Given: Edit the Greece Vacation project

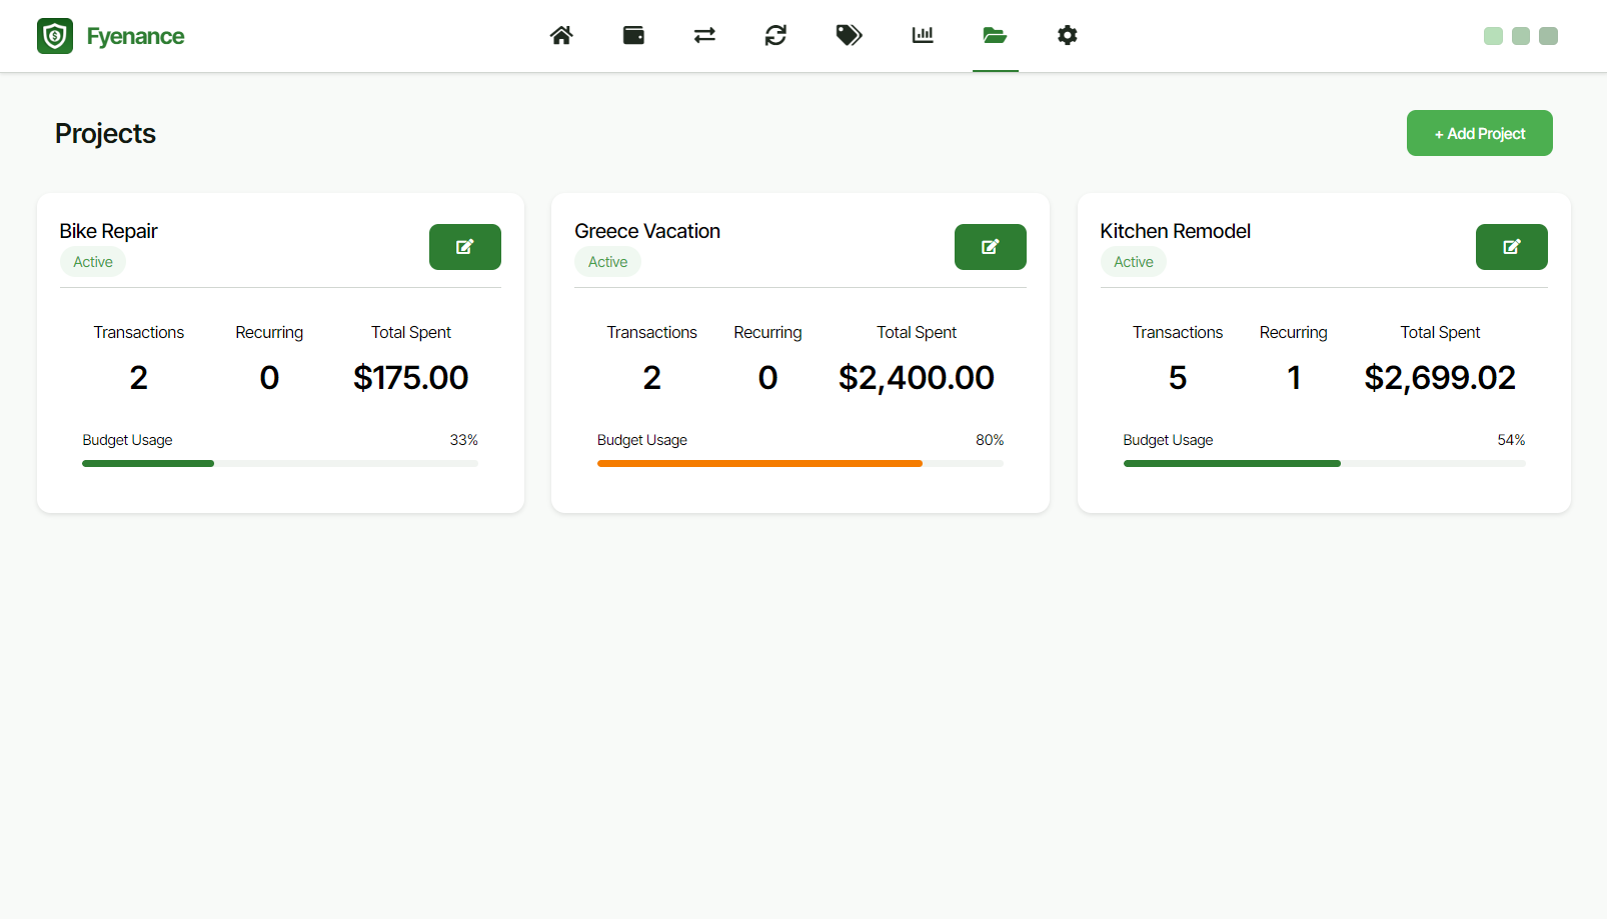Looking at the screenshot, I should click(990, 246).
